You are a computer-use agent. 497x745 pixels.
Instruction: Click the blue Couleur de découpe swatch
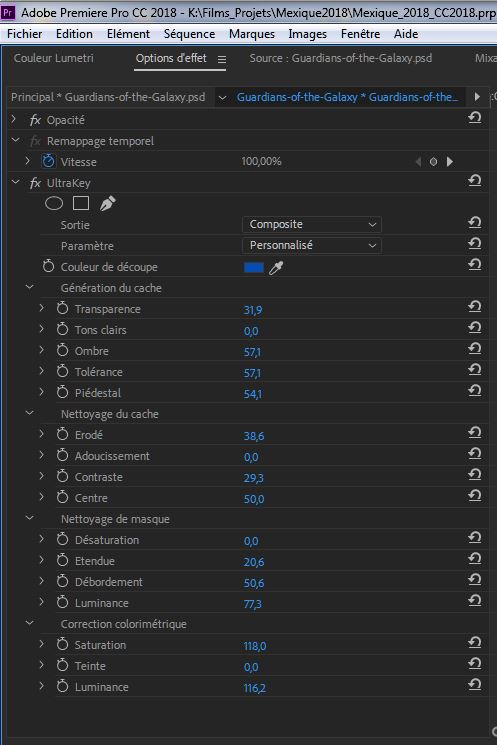(254, 267)
